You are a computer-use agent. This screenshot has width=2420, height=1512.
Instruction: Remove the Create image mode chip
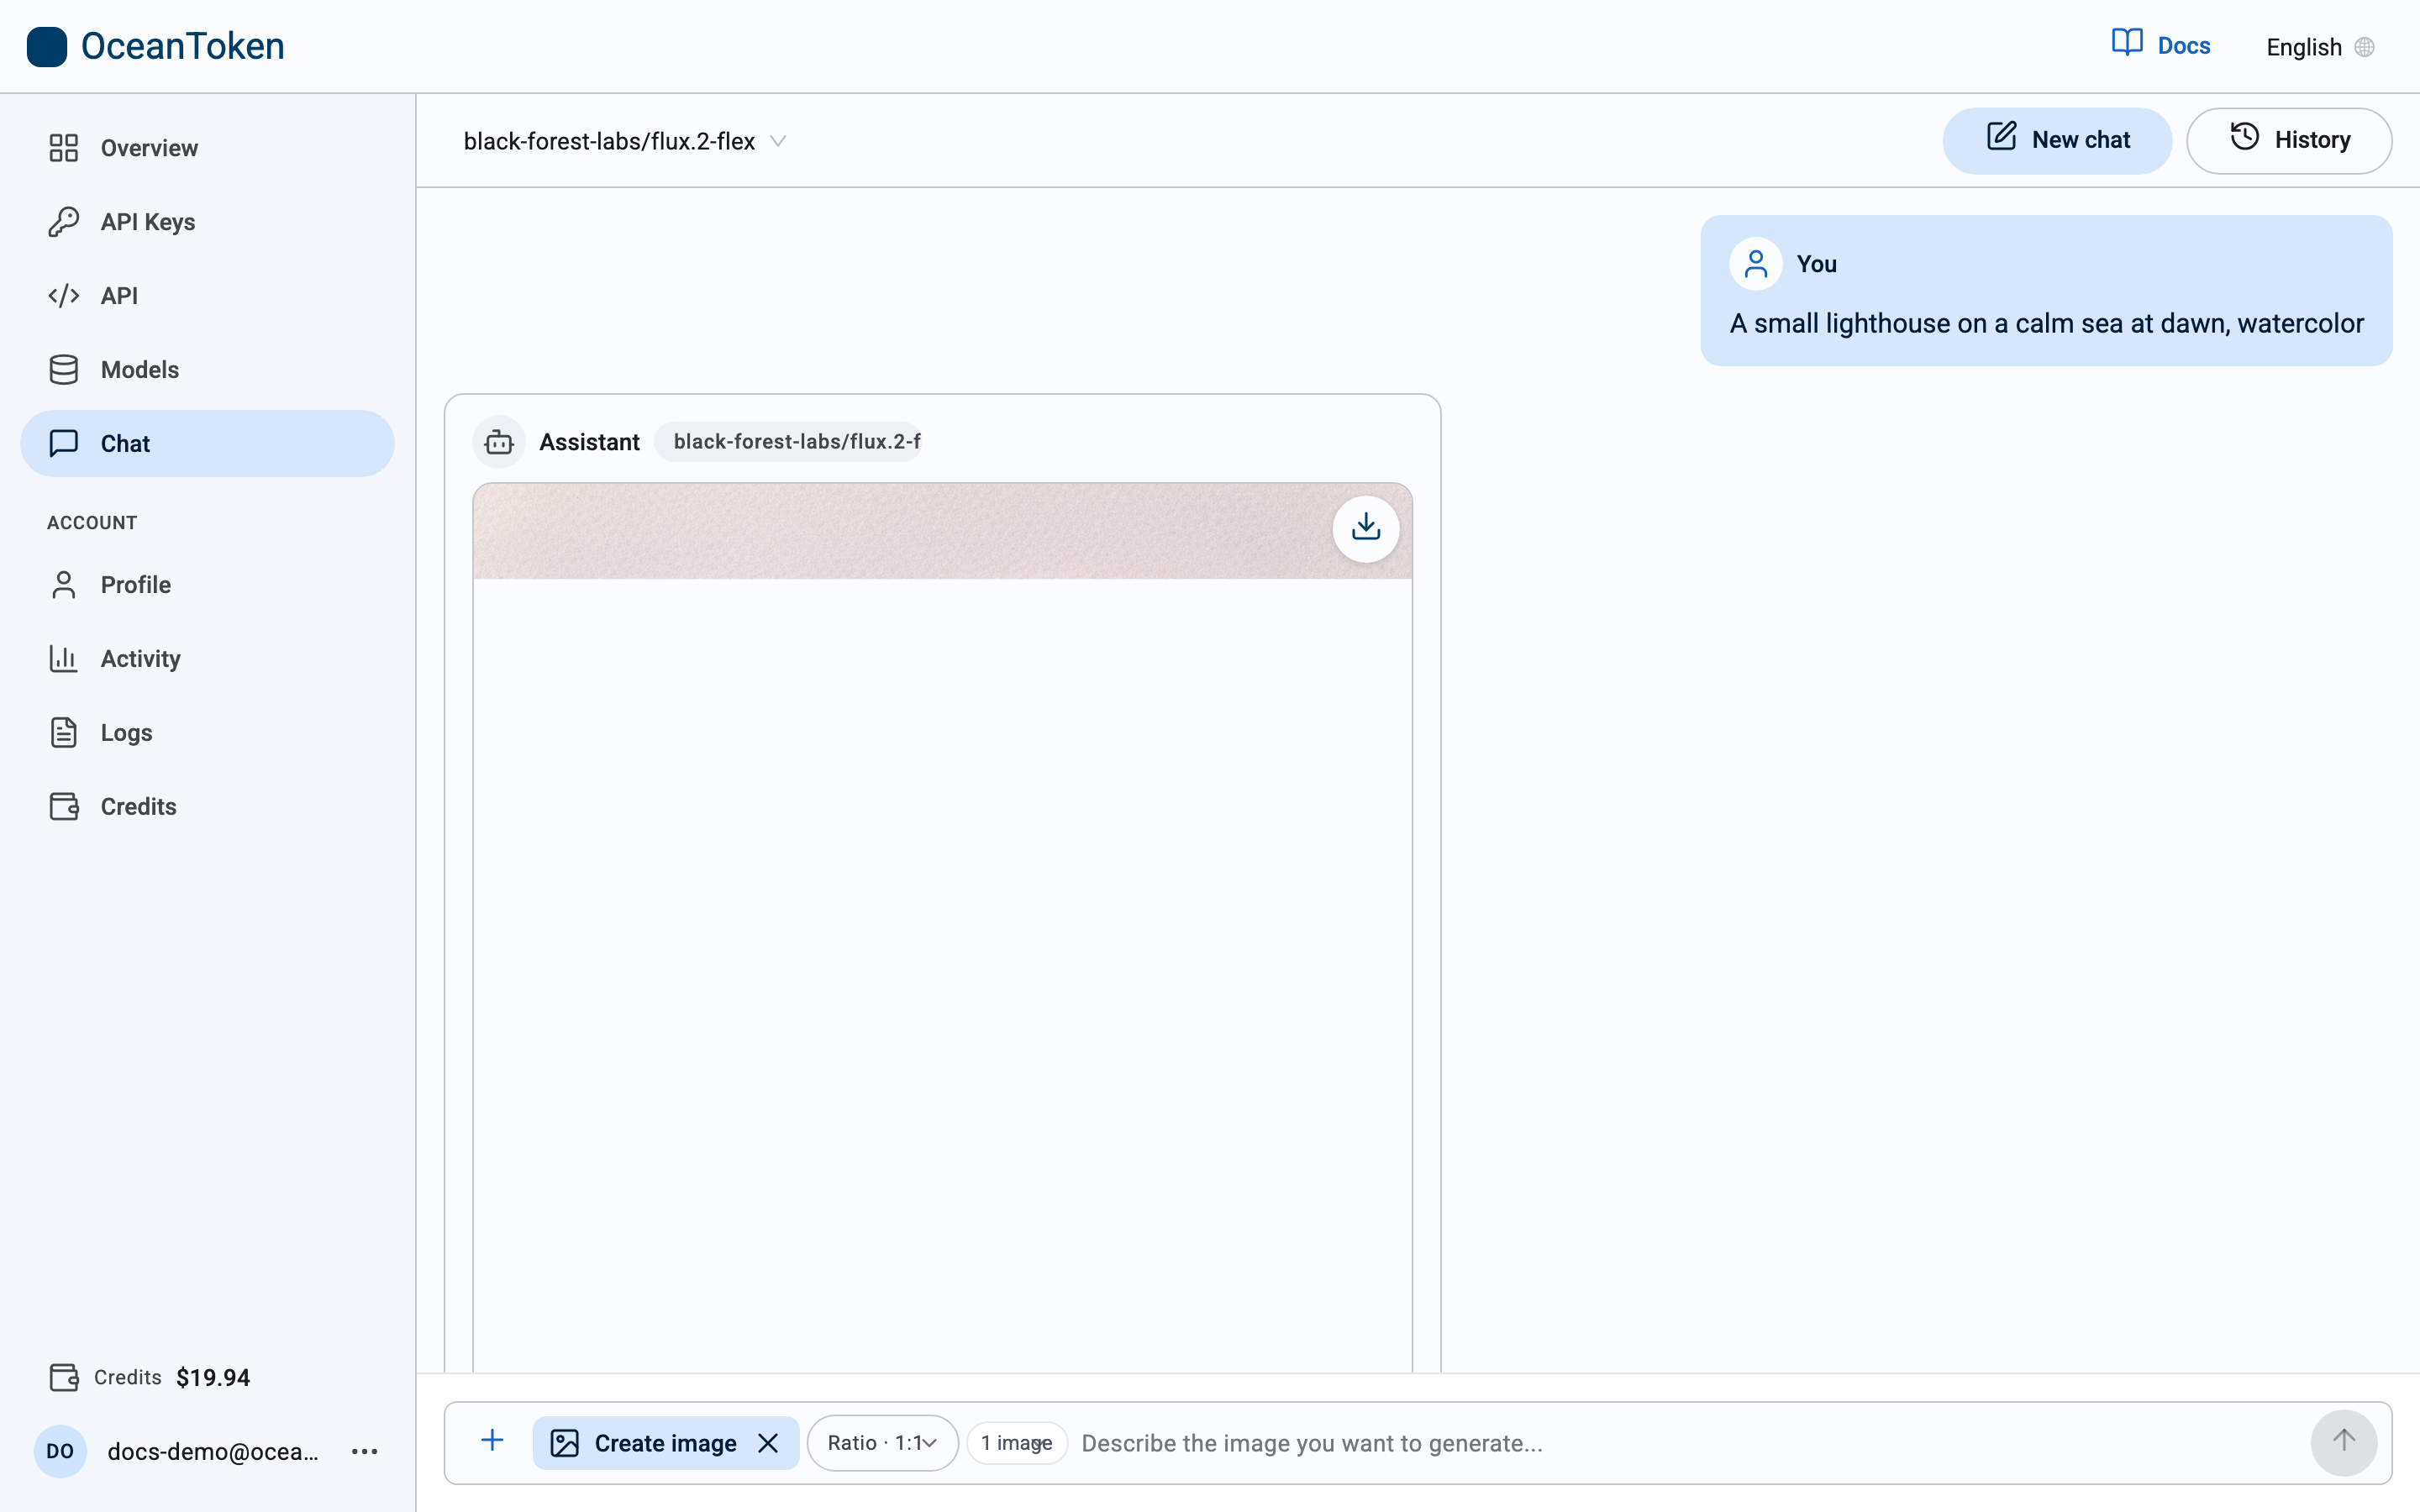tap(767, 1443)
